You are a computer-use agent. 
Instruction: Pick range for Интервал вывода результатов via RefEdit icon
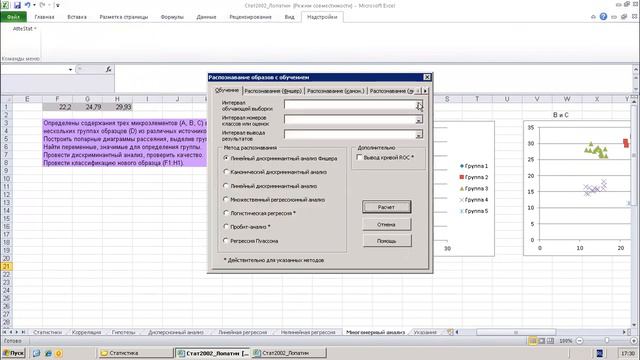(x=419, y=135)
